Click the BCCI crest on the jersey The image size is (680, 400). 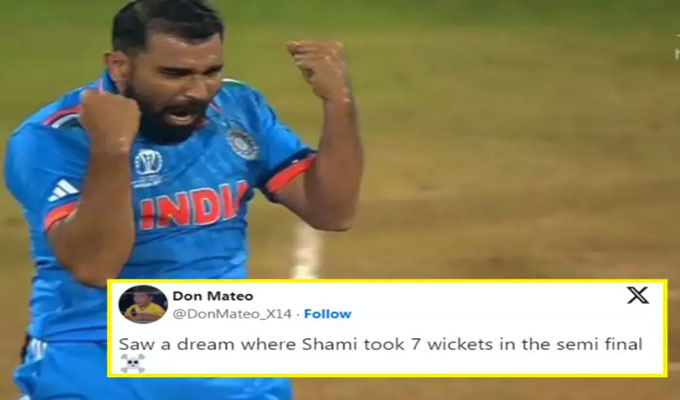pos(243,144)
